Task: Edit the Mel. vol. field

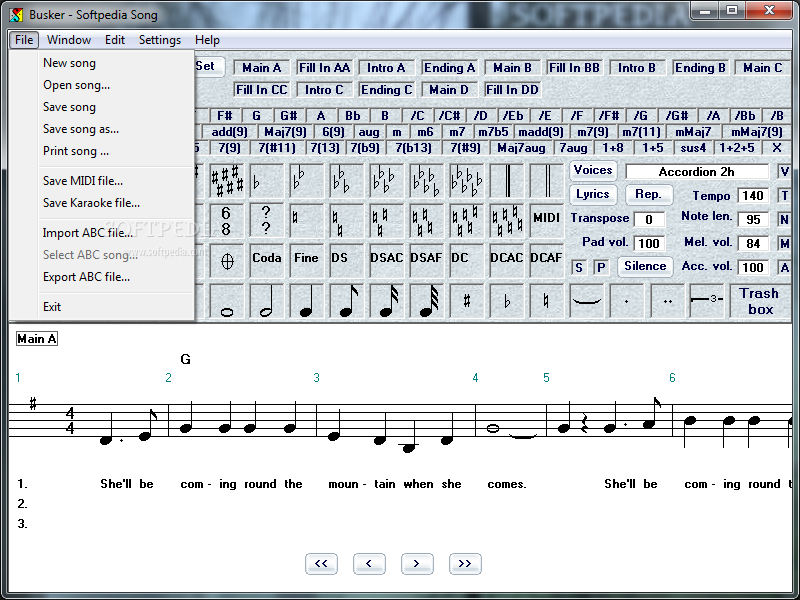Action: tap(753, 244)
